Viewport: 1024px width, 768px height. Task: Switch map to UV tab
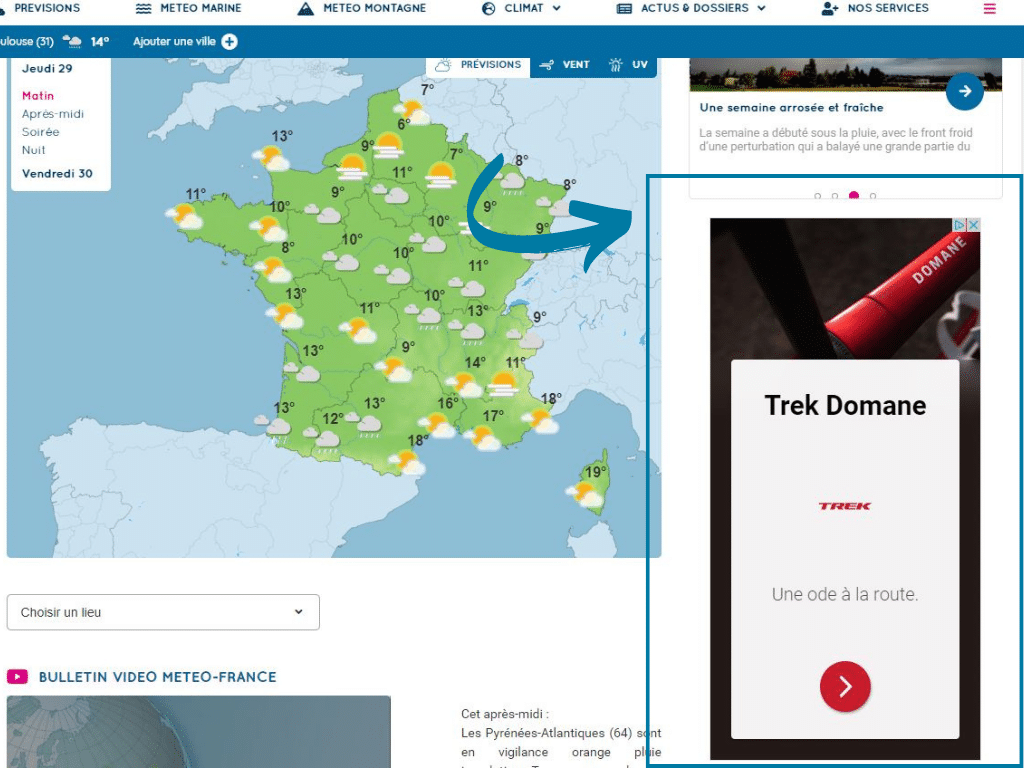click(x=628, y=65)
